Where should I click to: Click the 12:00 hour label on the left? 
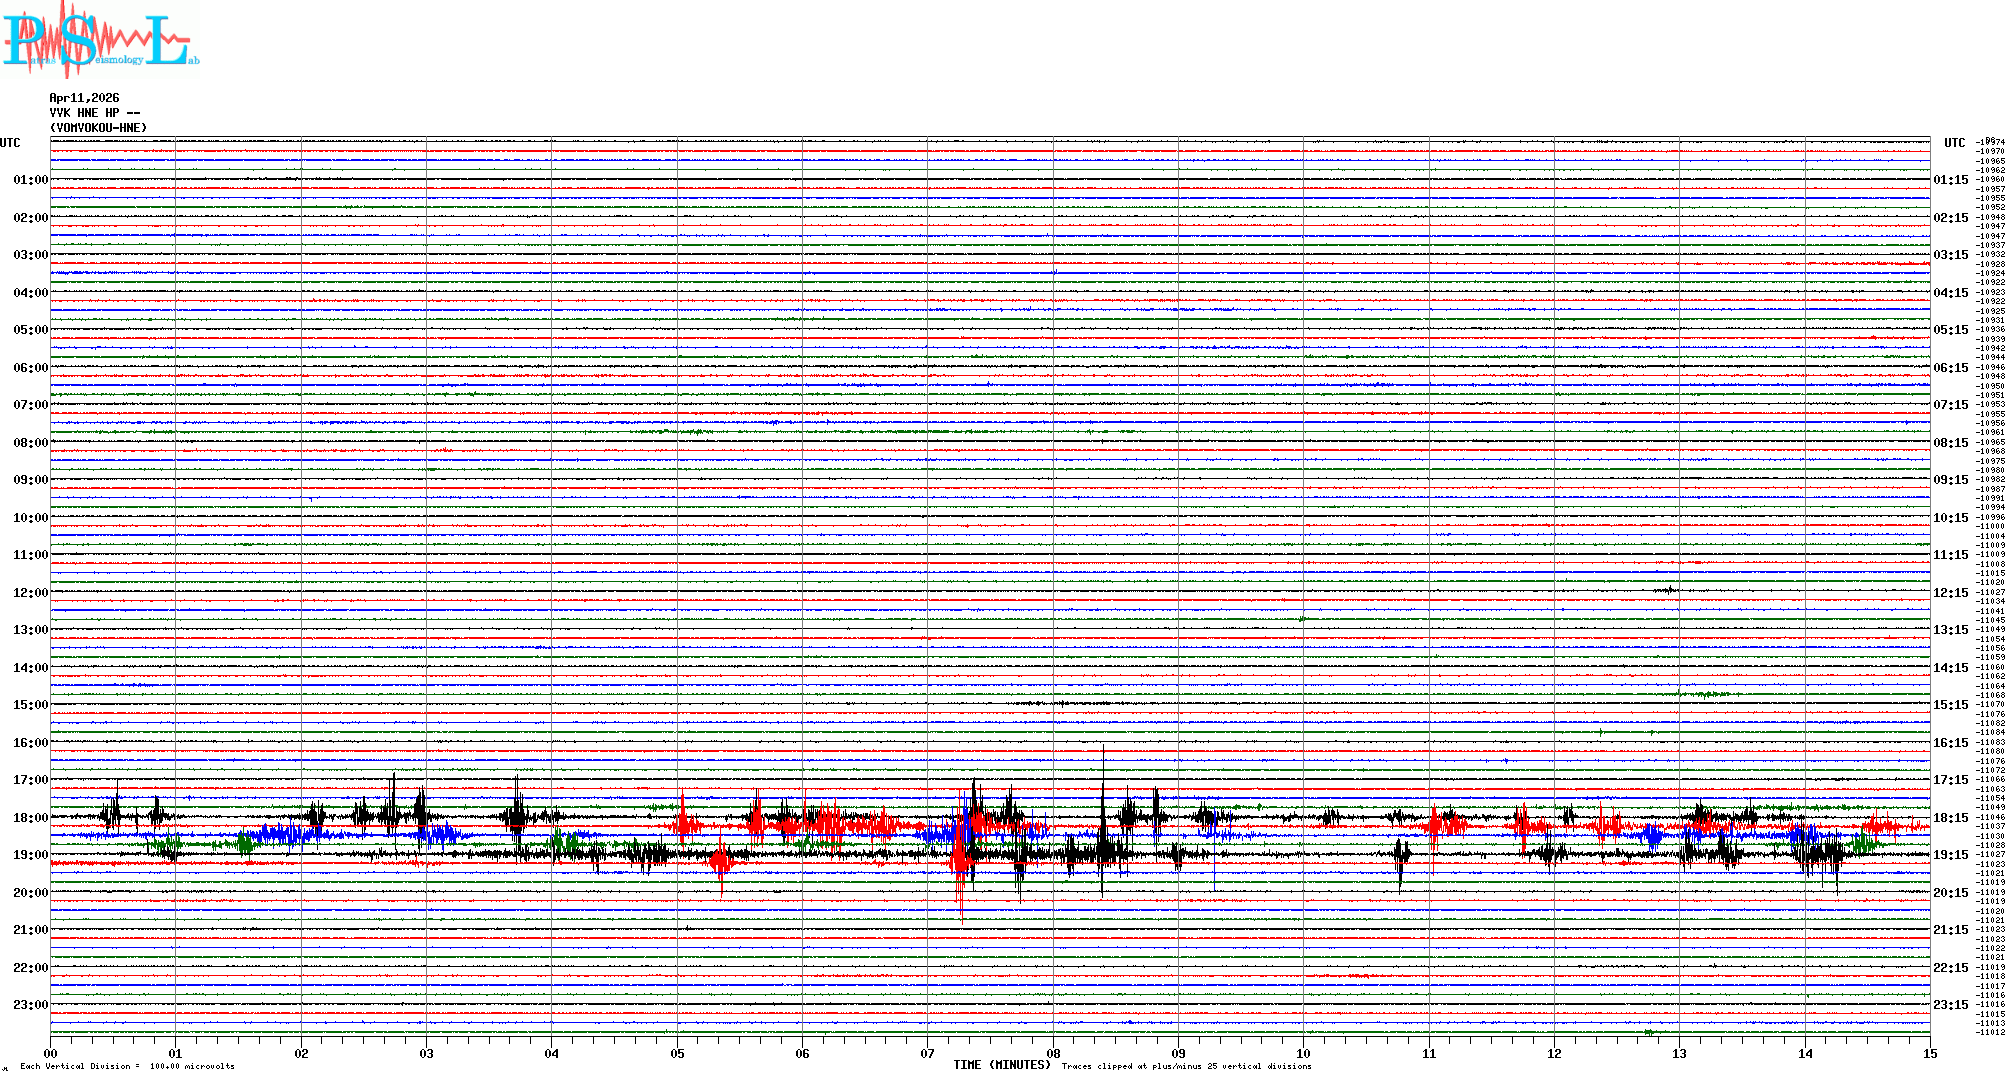(30, 593)
